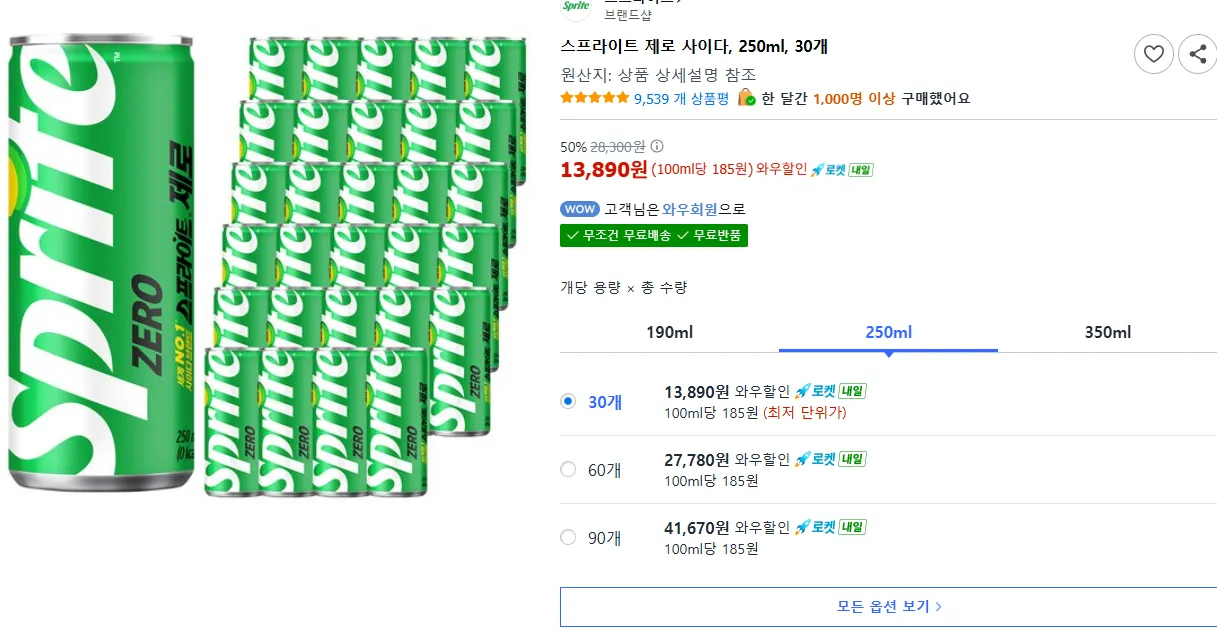The image size is (1217, 636).
Task: Click the WOW membership badge
Action: pyautogui.click(x=579, y=209)
